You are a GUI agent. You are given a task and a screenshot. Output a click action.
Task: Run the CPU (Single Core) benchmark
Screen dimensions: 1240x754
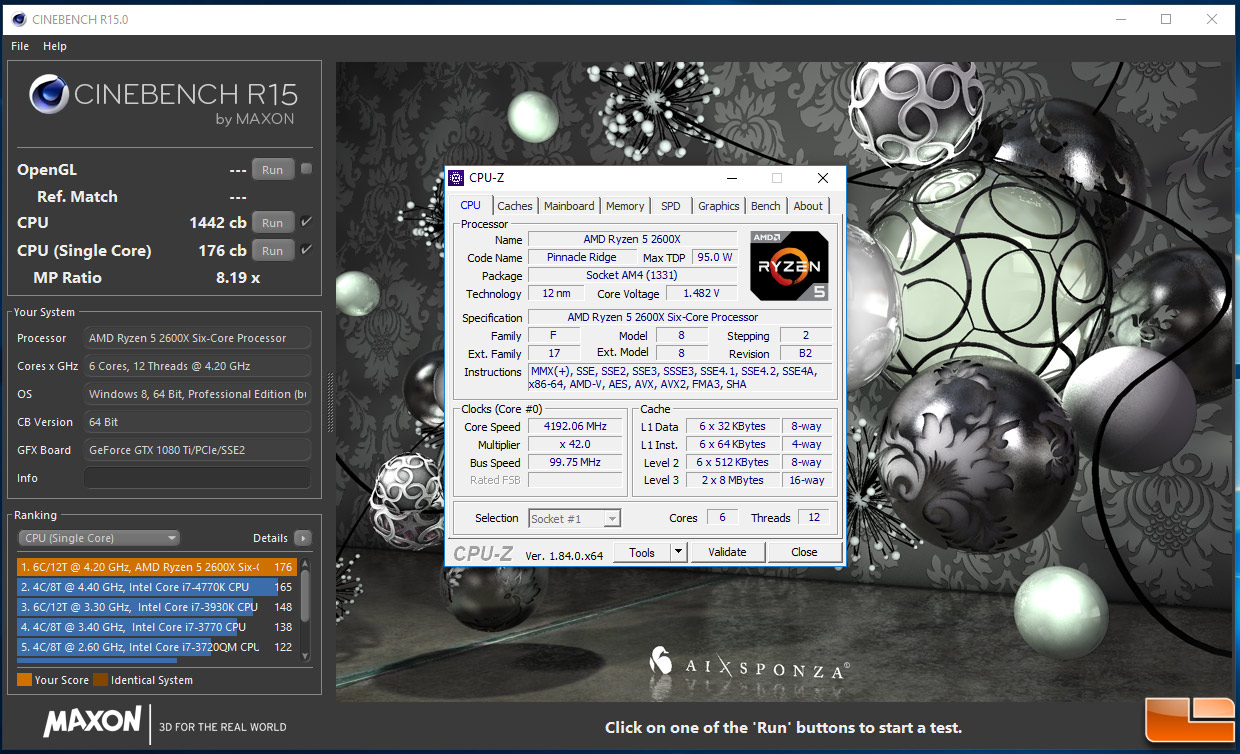pyautogui.click(x=272, y=251)
